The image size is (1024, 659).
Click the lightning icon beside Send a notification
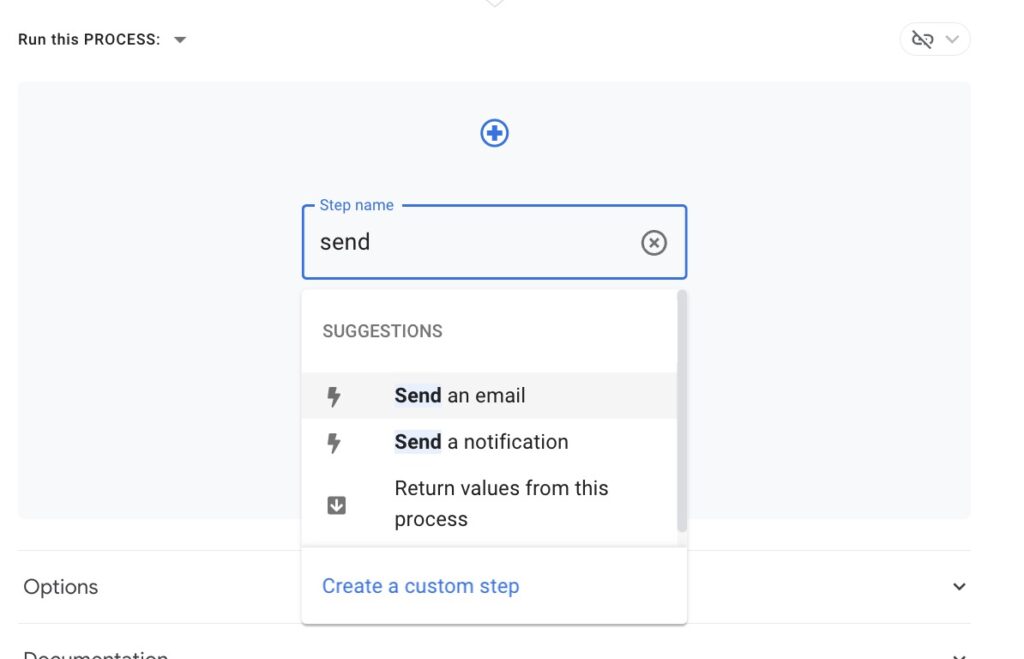pos(334,443)
